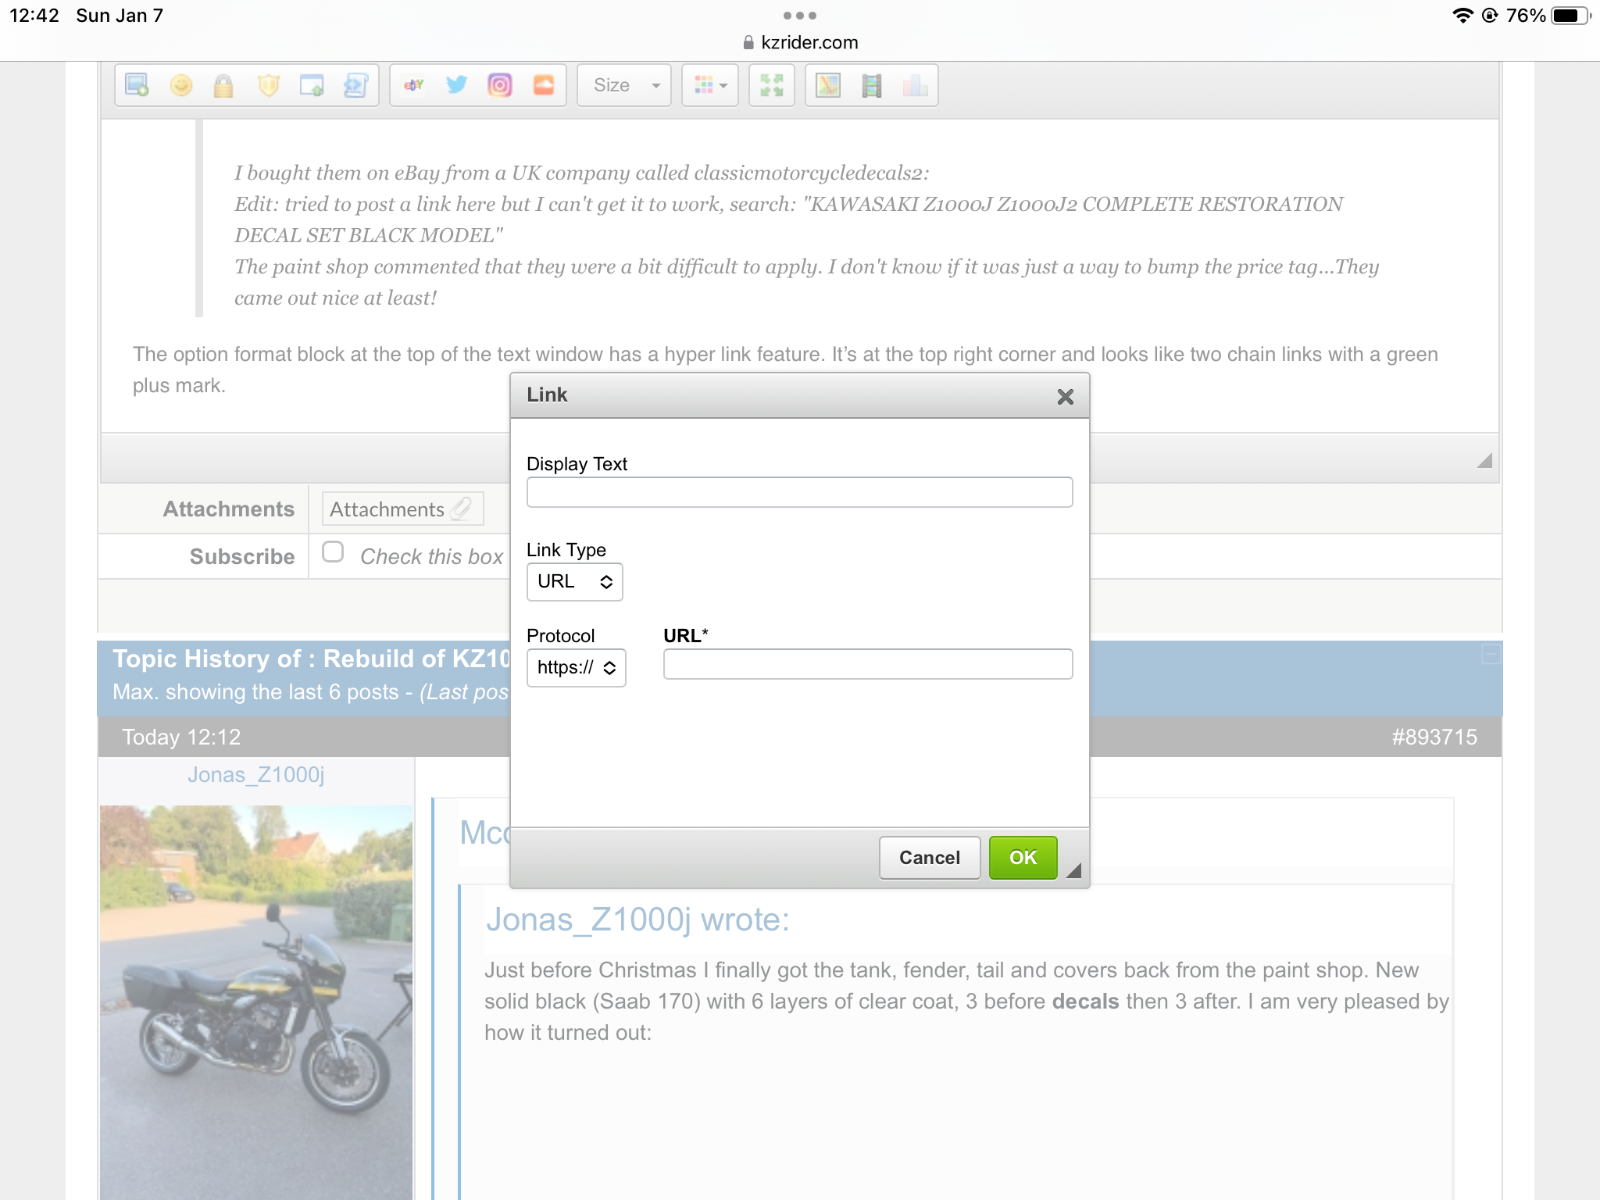The image size is (1600, 1200).
Task: Click the Display Text input field
Action: pyautogui.click(x=799, y=492)
